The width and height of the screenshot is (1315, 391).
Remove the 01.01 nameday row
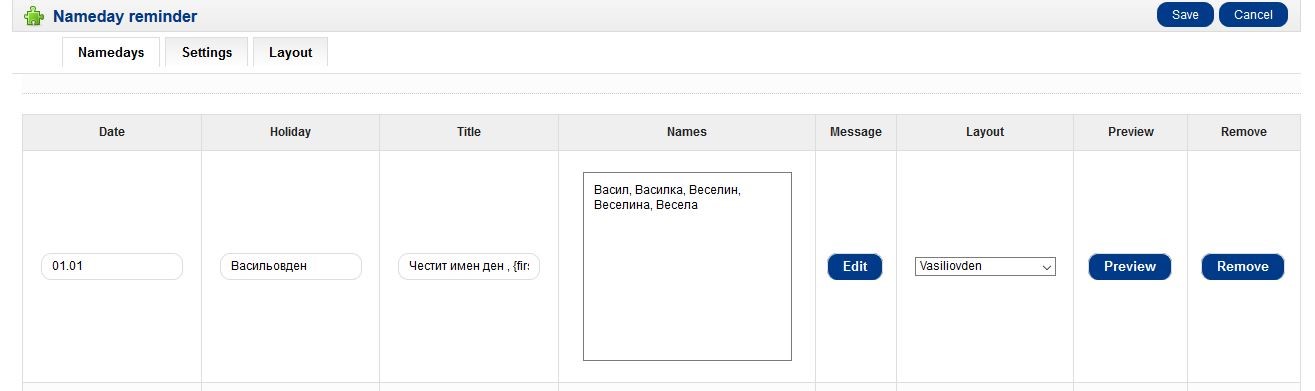tap(1243, 266)
